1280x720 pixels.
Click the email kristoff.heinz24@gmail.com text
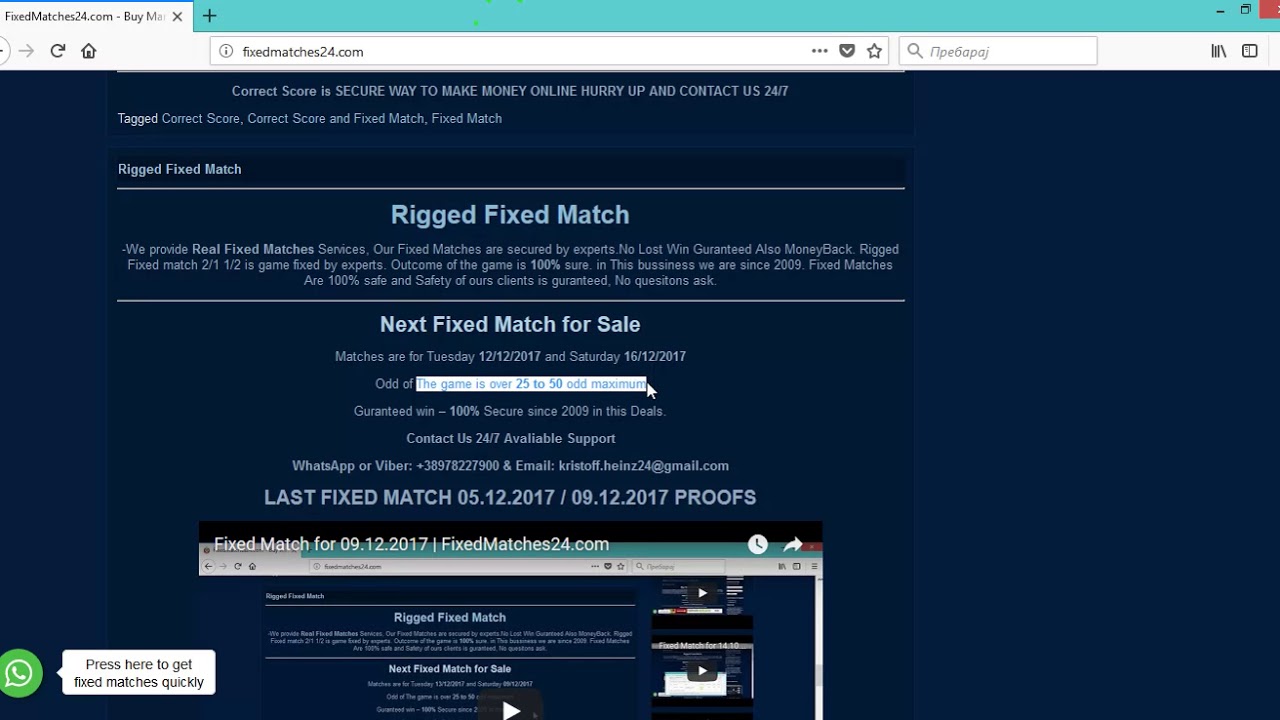pyautogui.click(x=644, y=466)
